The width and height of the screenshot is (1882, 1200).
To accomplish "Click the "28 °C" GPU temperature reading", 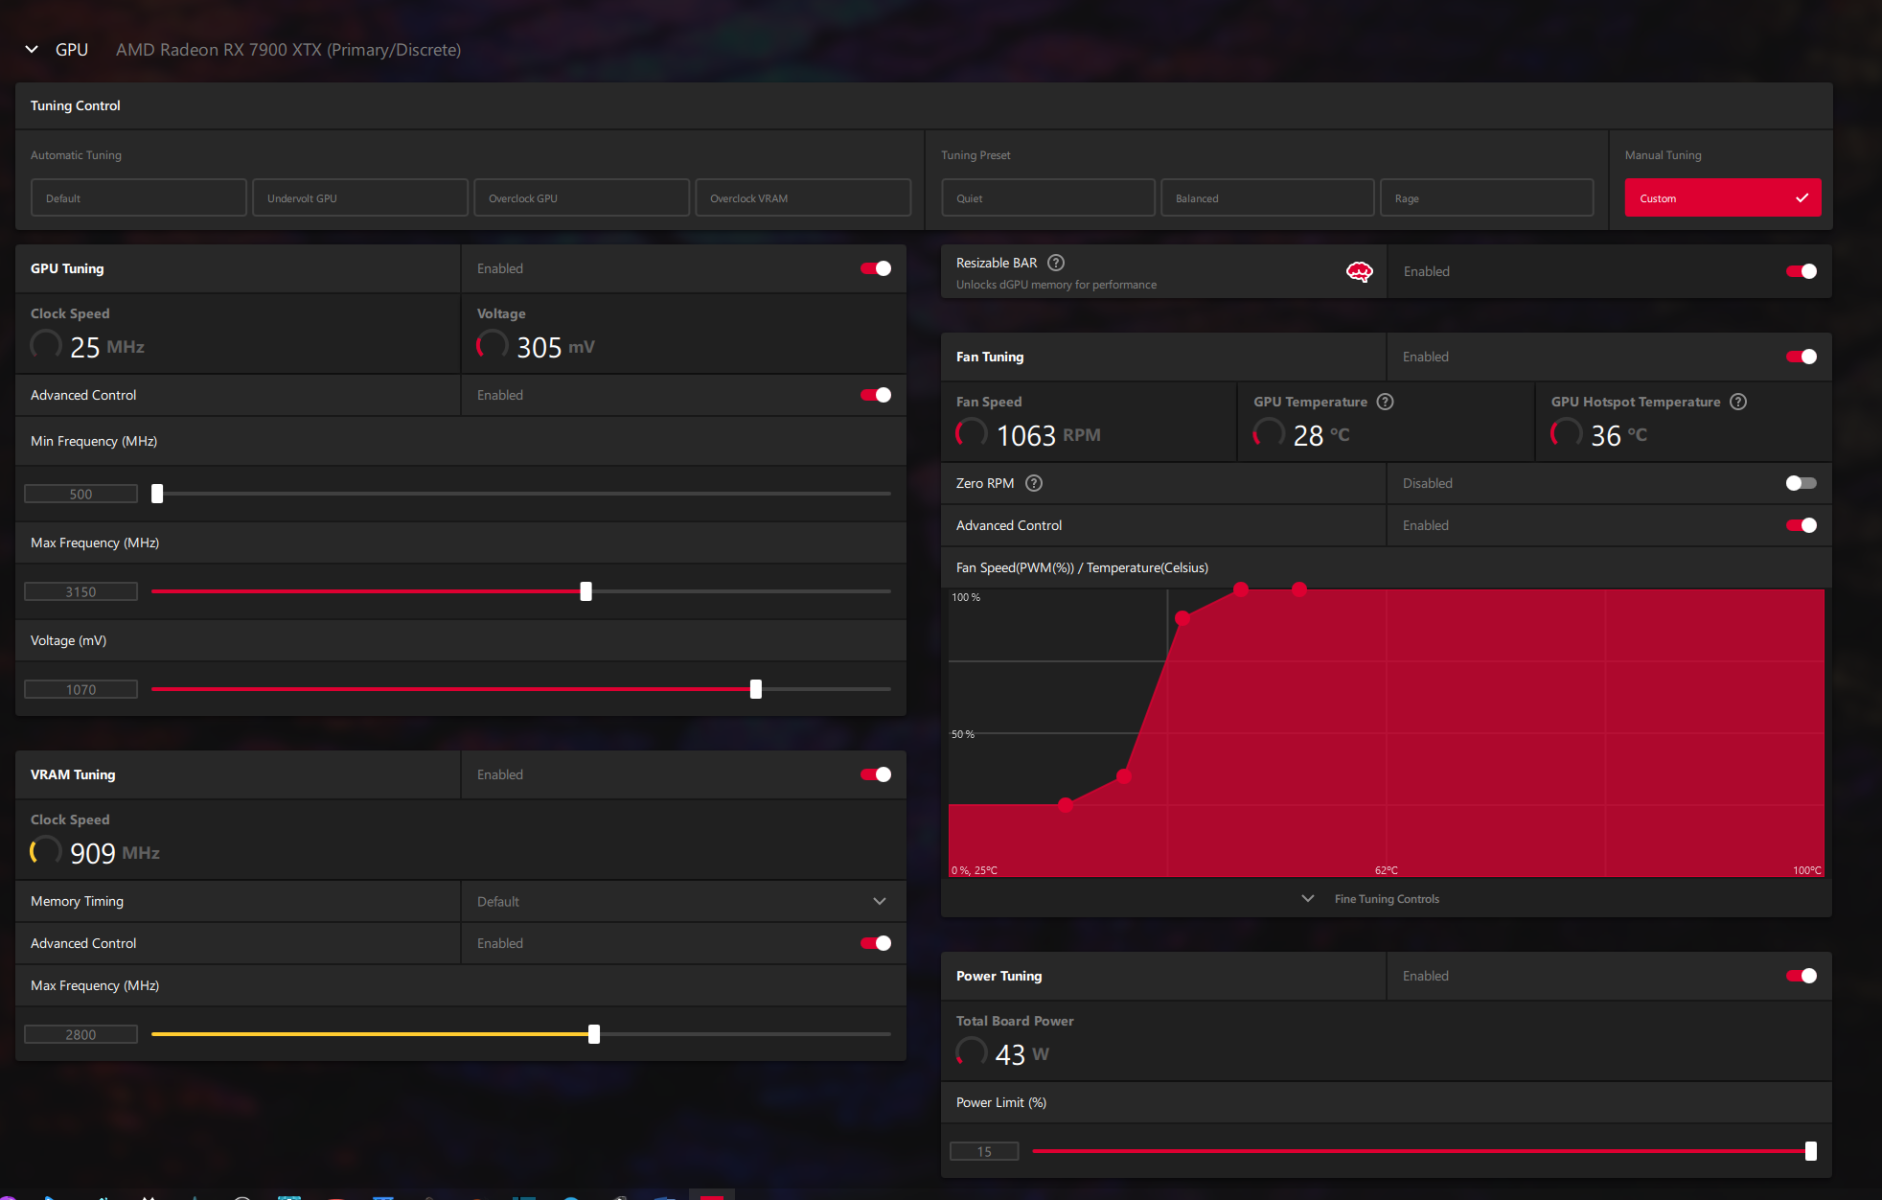I will 1321,435.
